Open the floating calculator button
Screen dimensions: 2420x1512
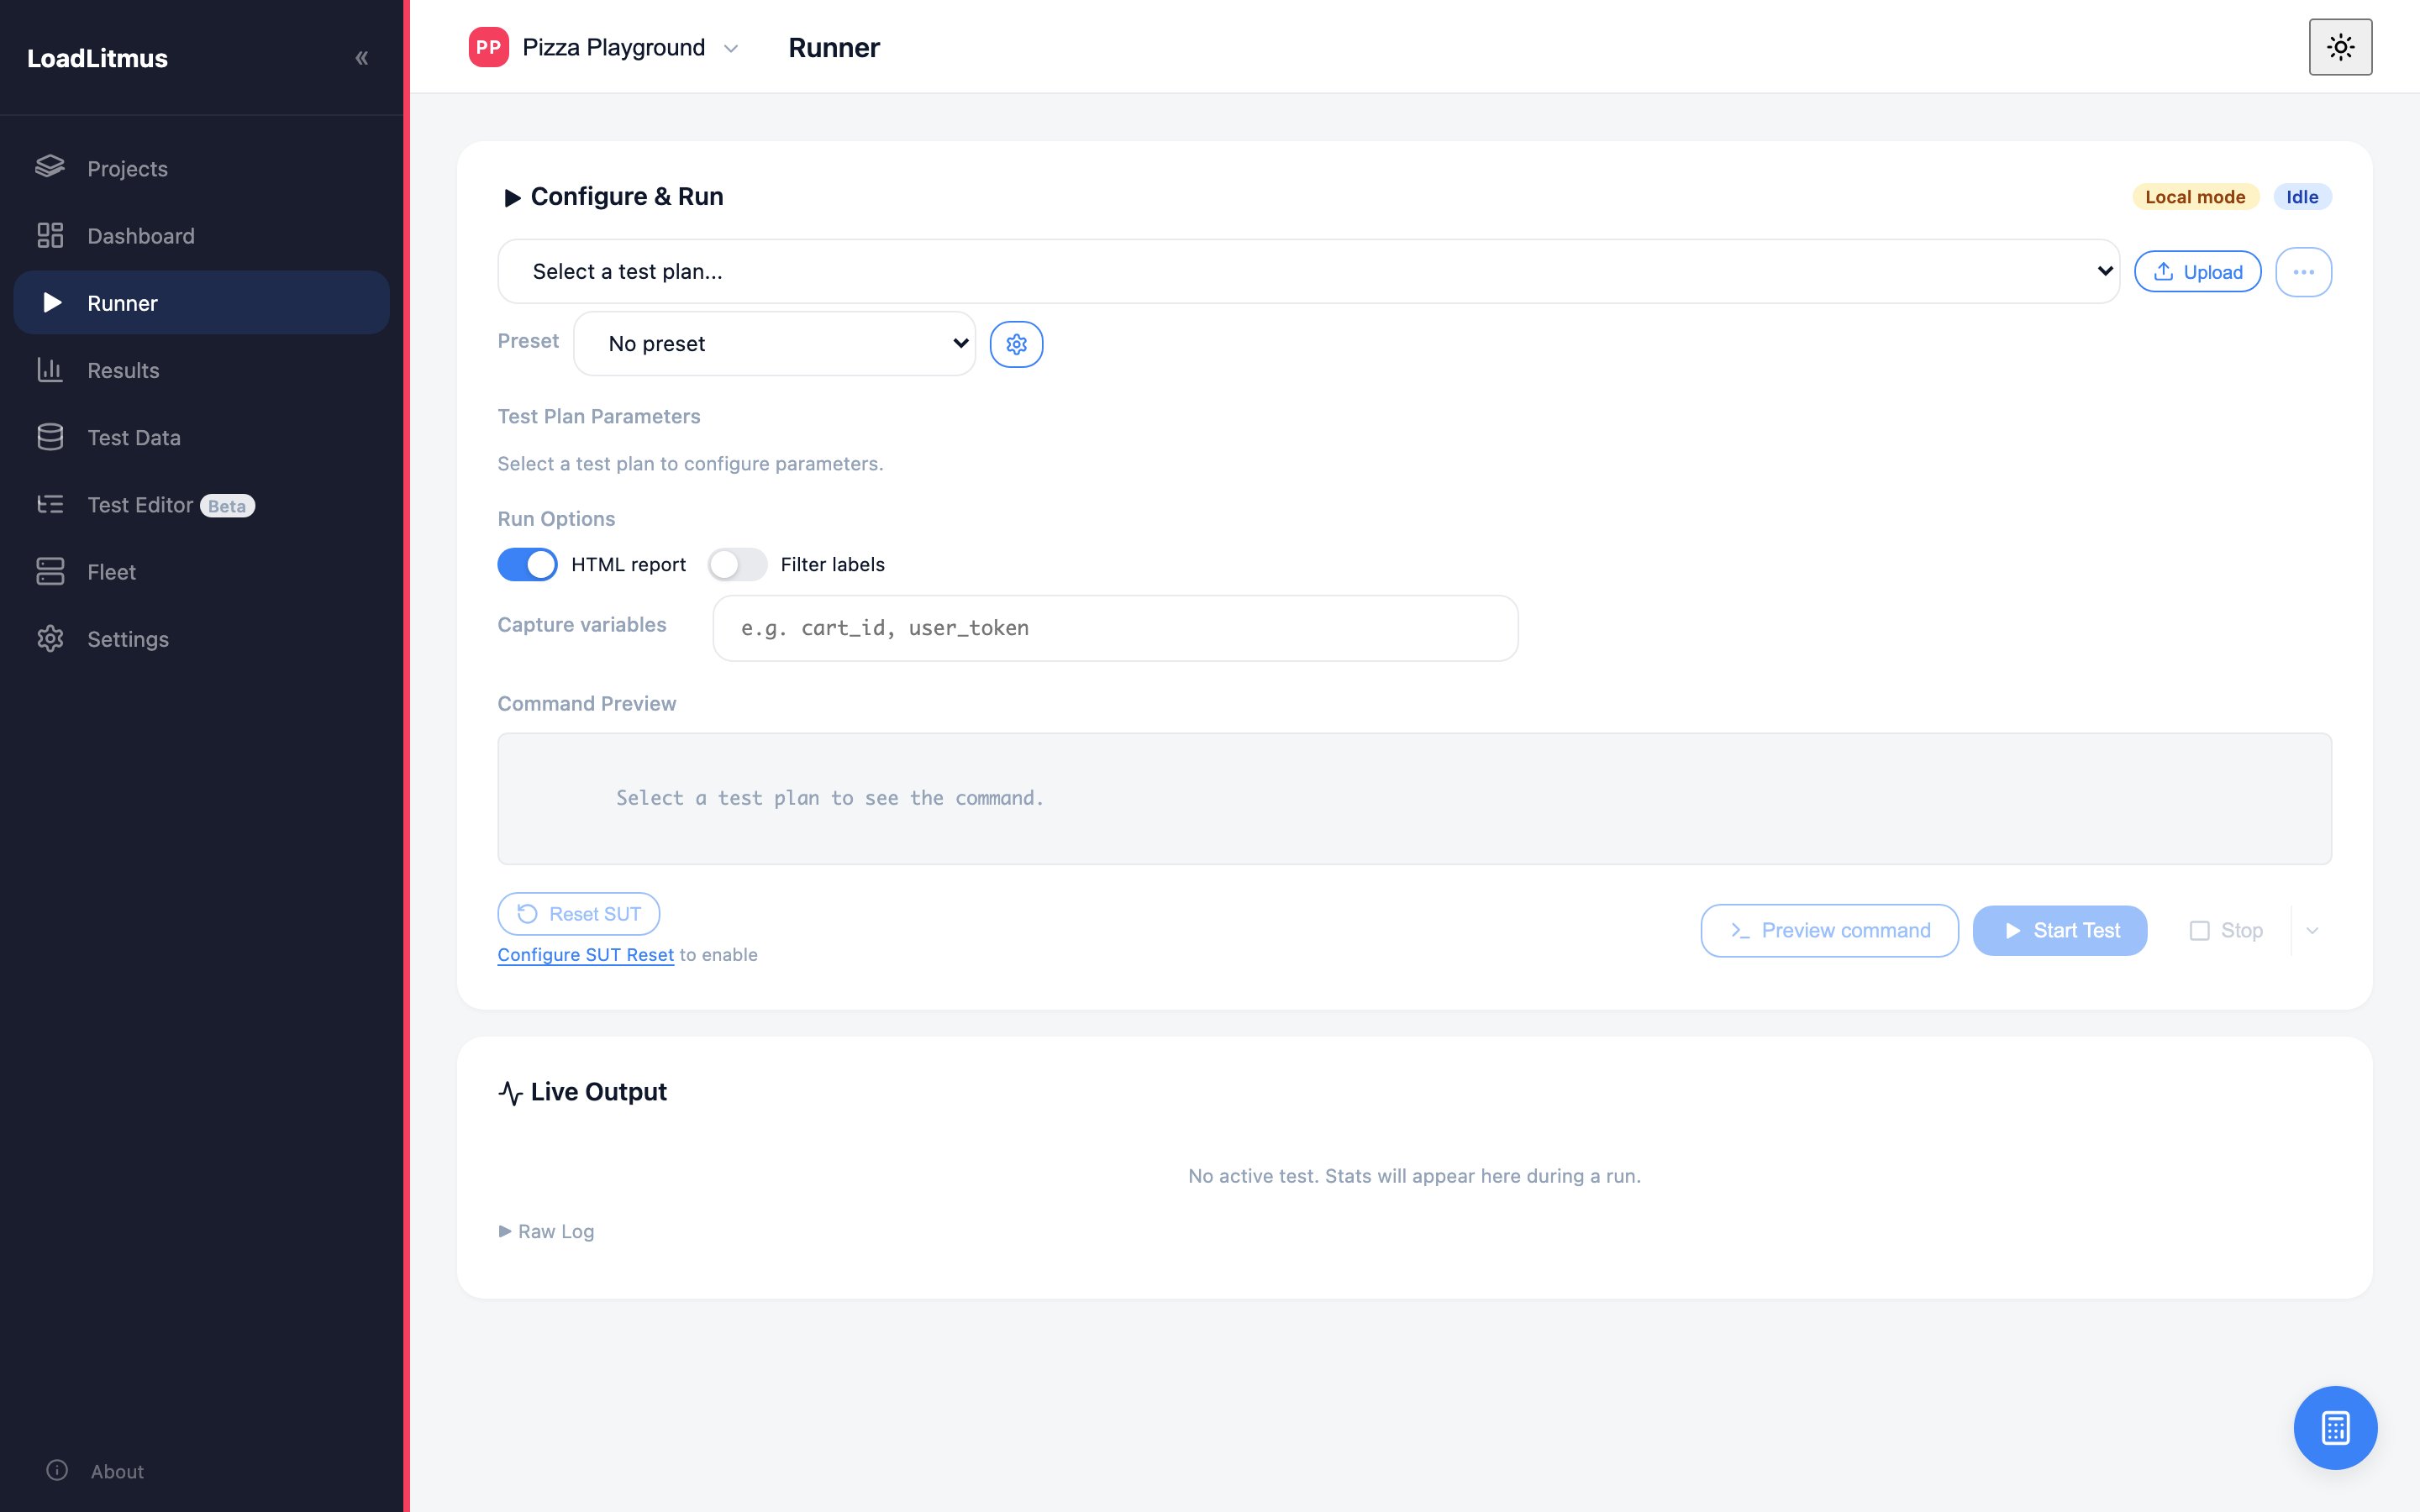2335,1427
